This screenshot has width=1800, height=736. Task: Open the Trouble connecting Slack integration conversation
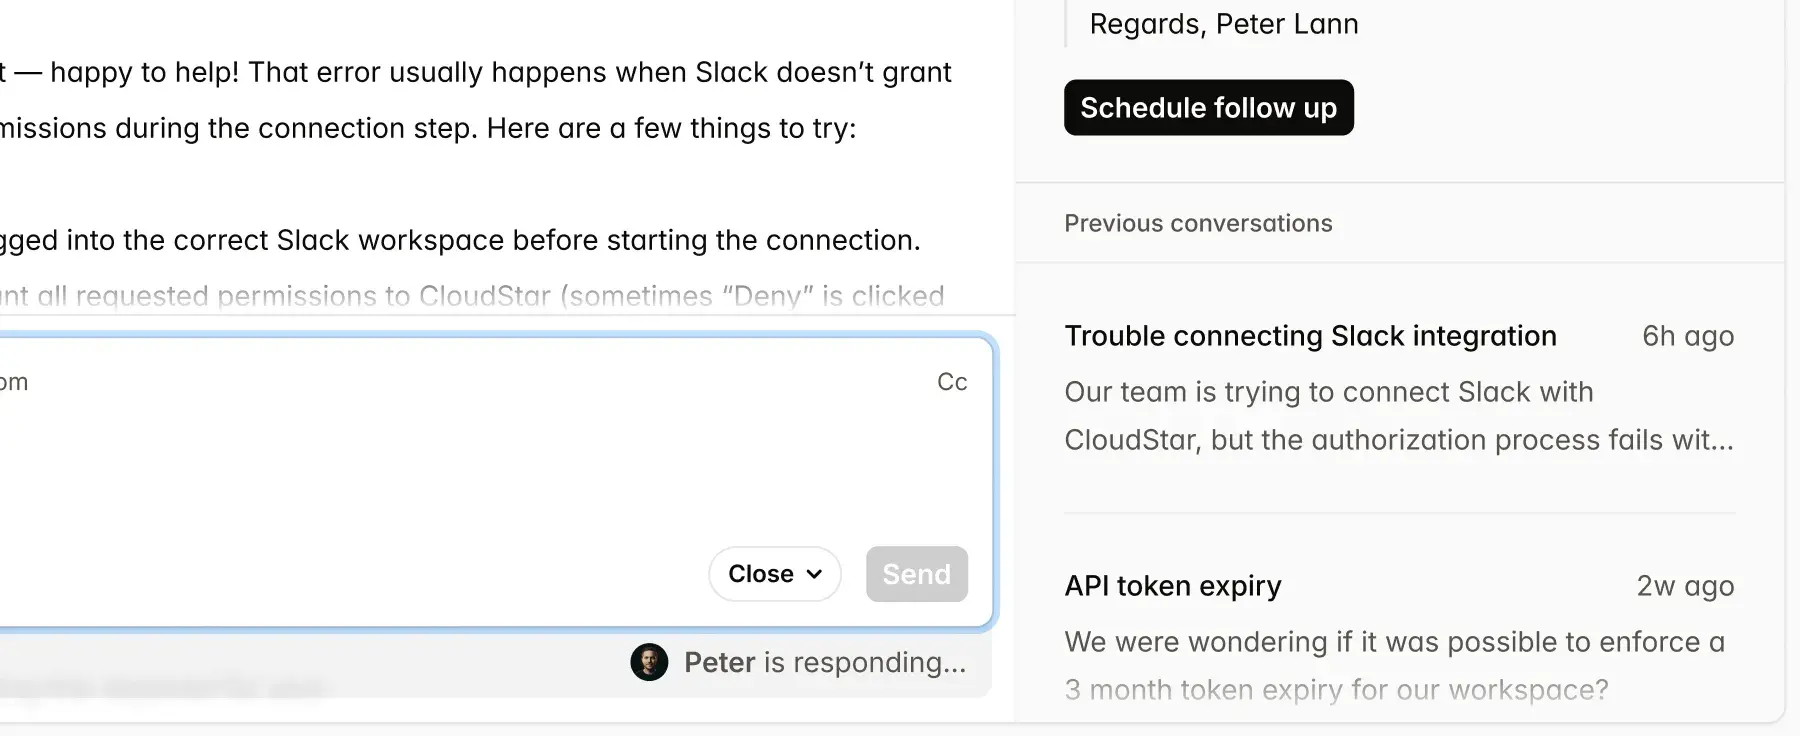1311,336
